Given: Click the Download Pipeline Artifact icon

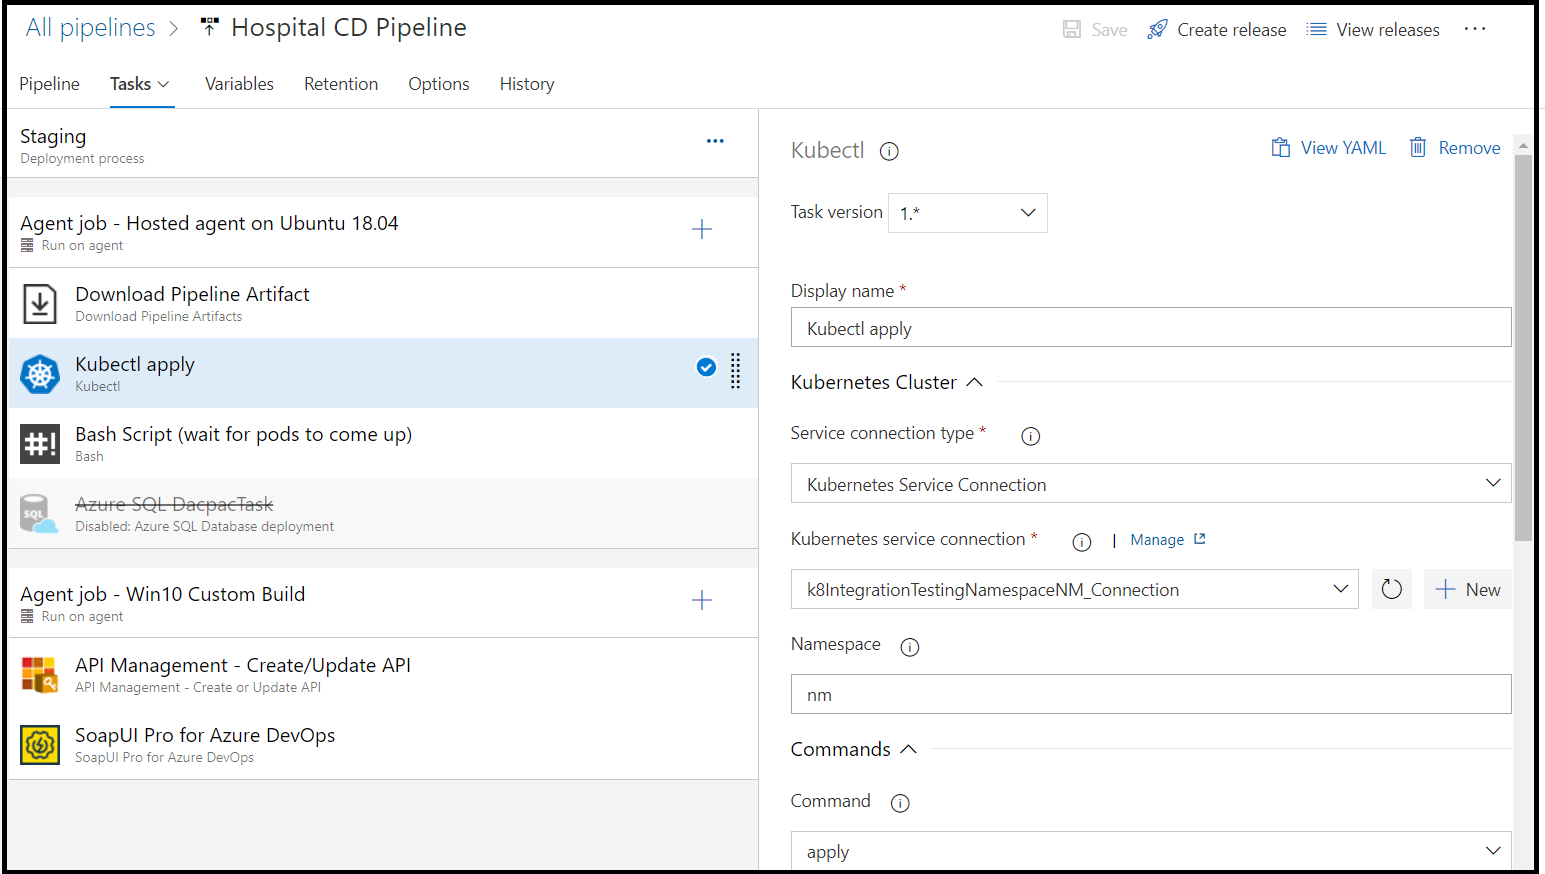Looking at the screenshot, I should click(40, 304).
